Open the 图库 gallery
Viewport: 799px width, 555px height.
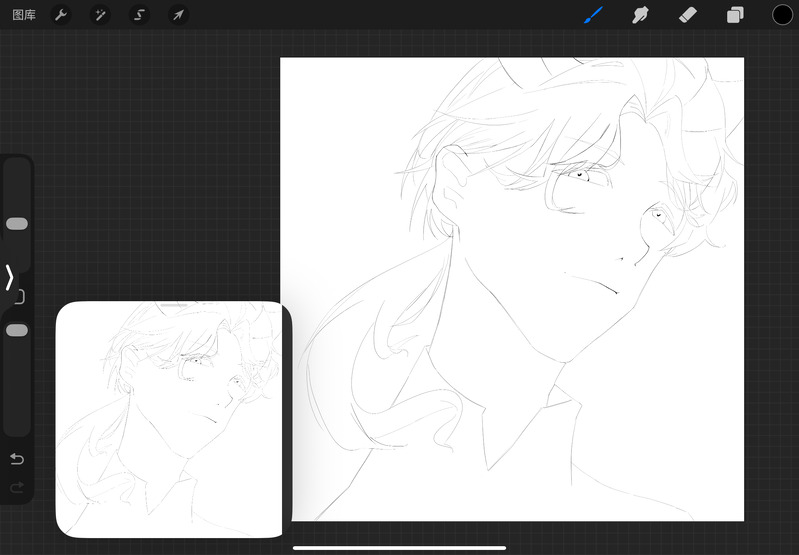click(24, 15)
